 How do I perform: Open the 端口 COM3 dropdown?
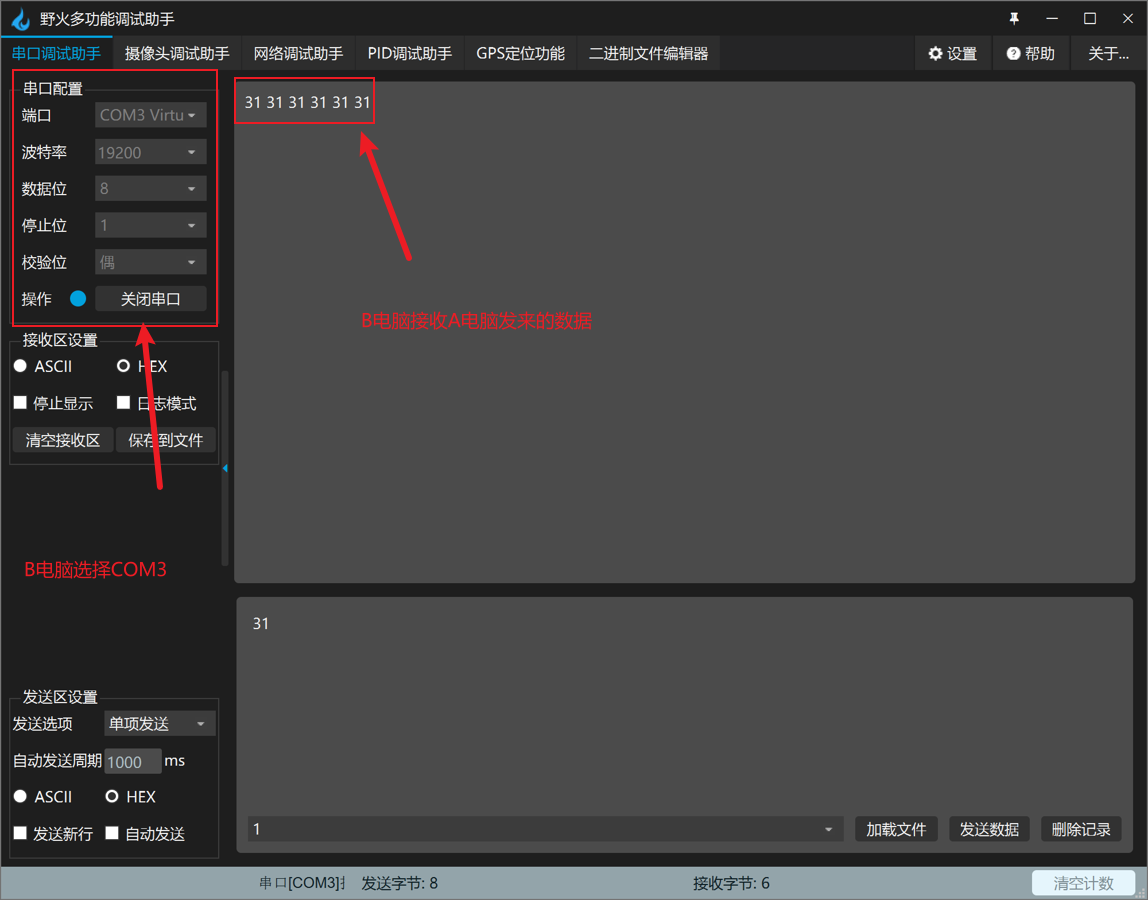point(151,115)
